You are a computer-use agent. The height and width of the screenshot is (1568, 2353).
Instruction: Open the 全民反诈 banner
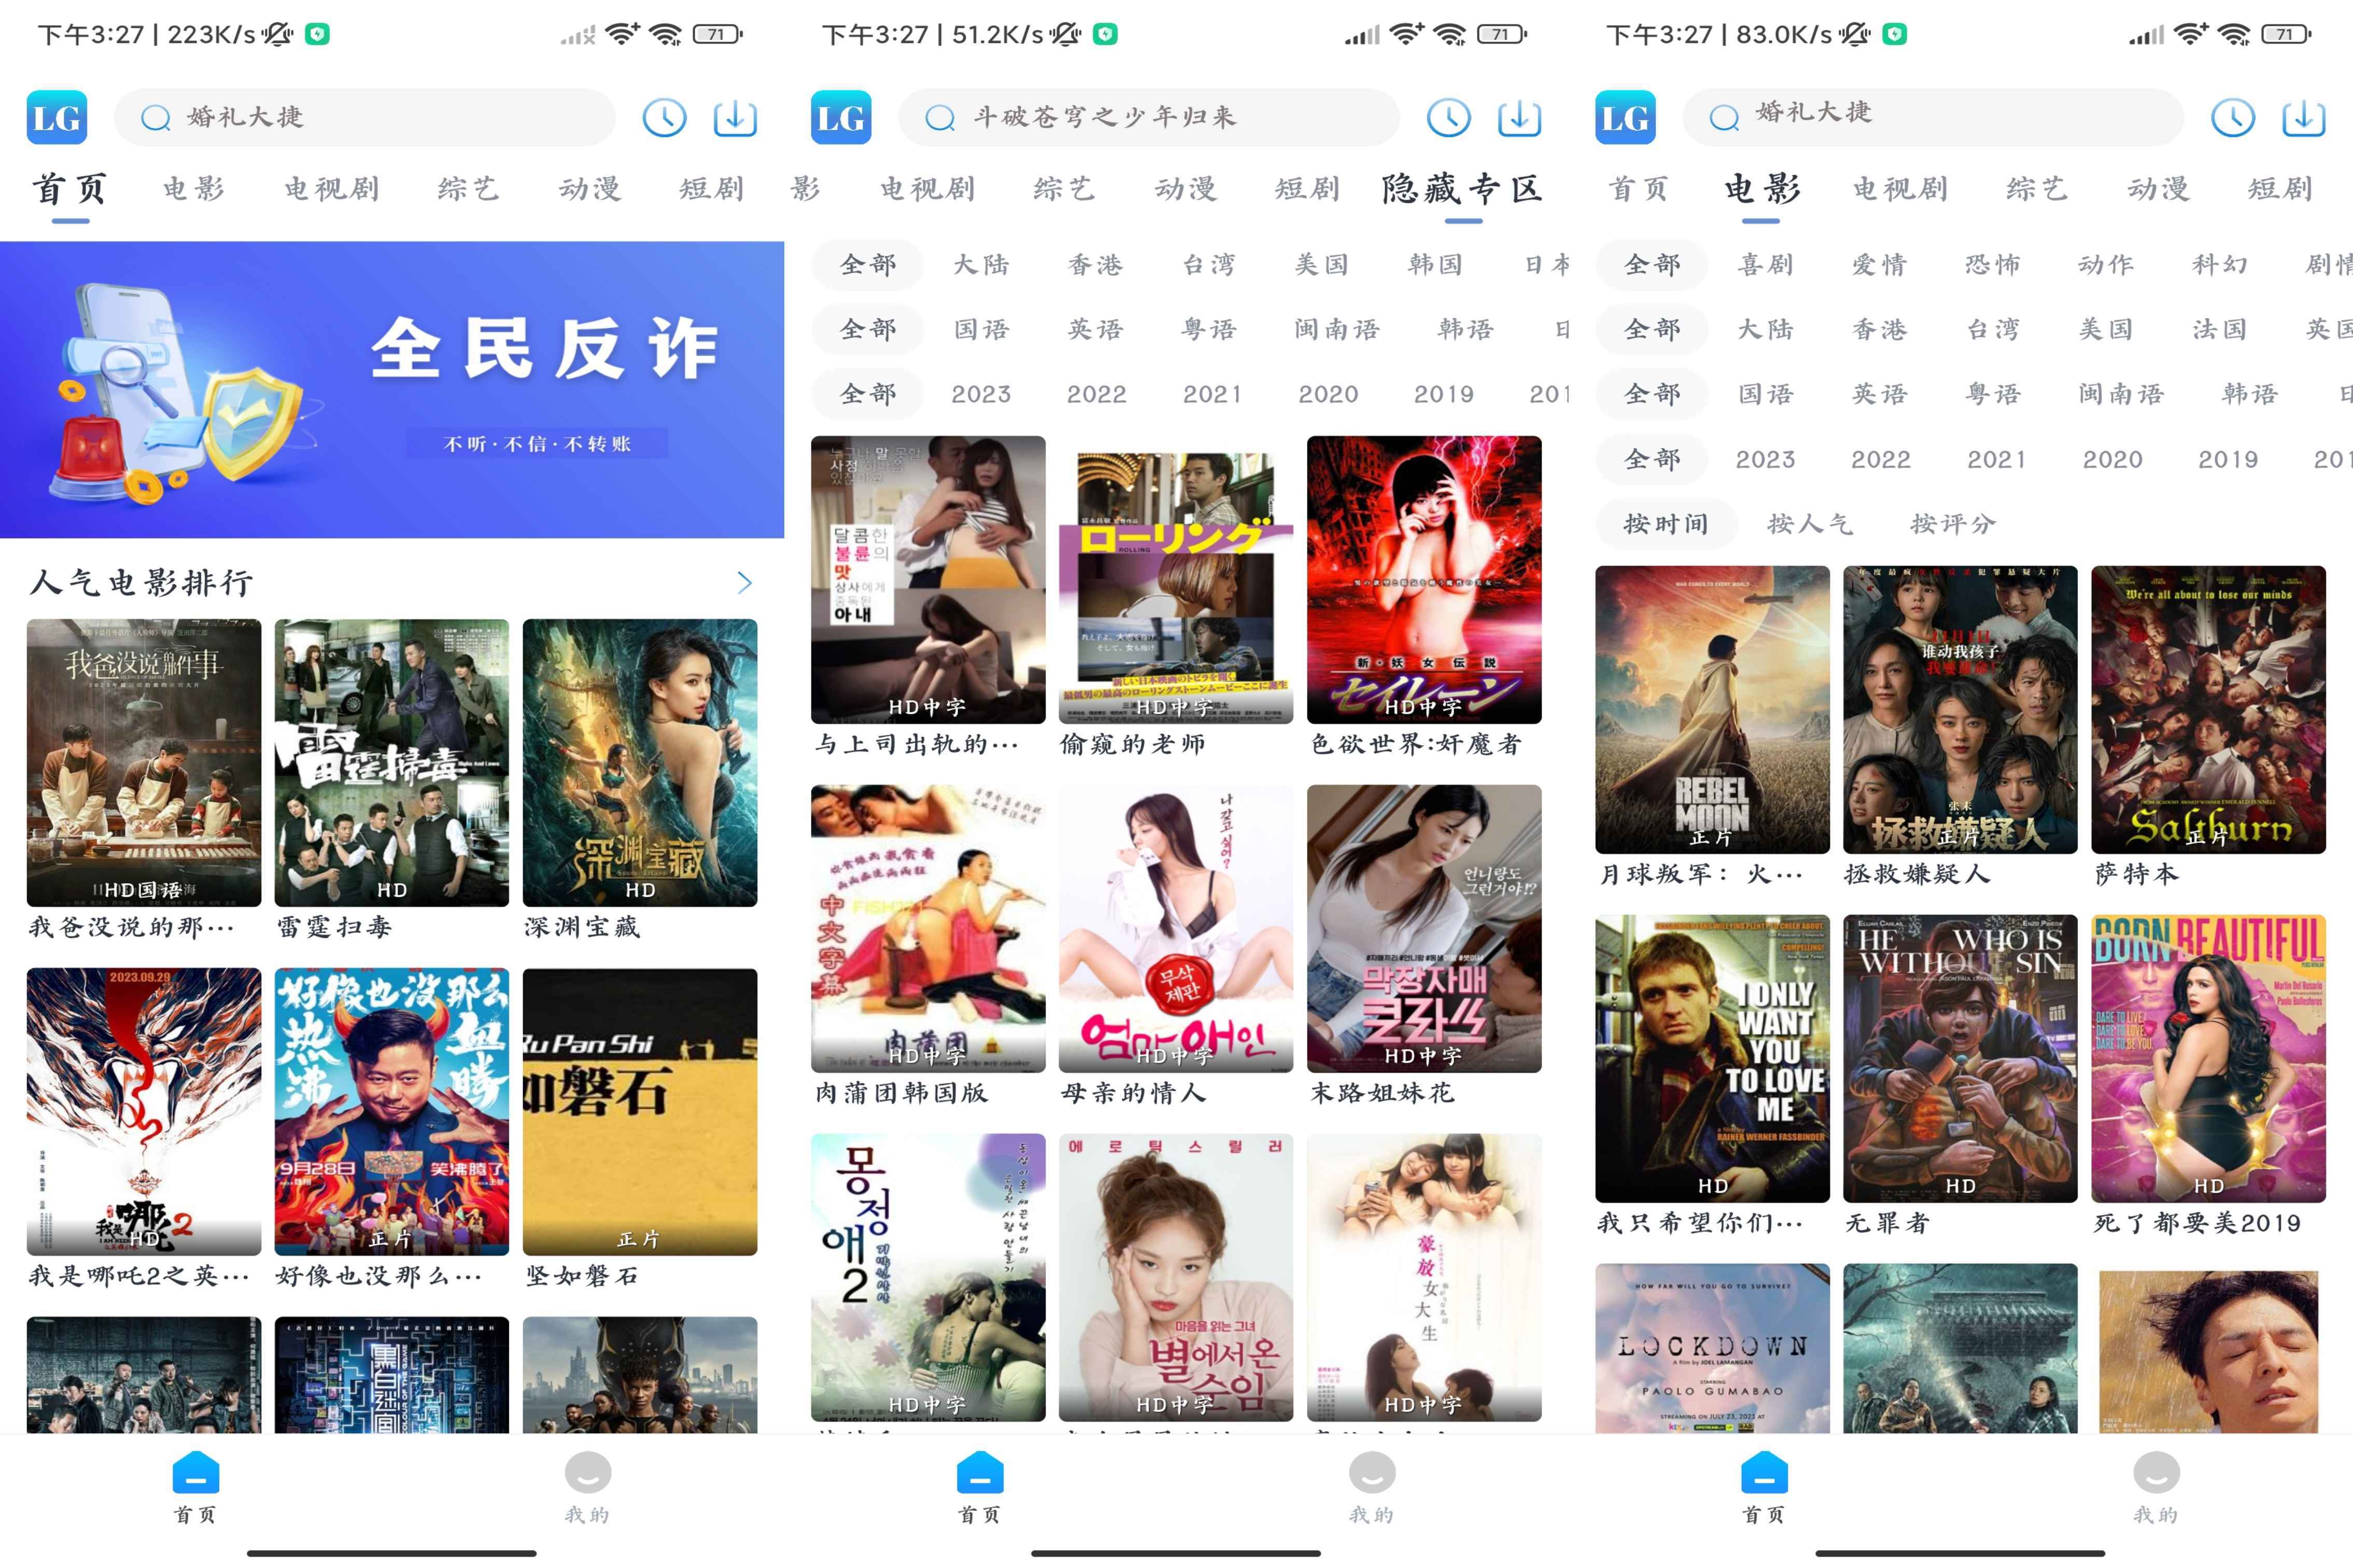pos(392,390)
